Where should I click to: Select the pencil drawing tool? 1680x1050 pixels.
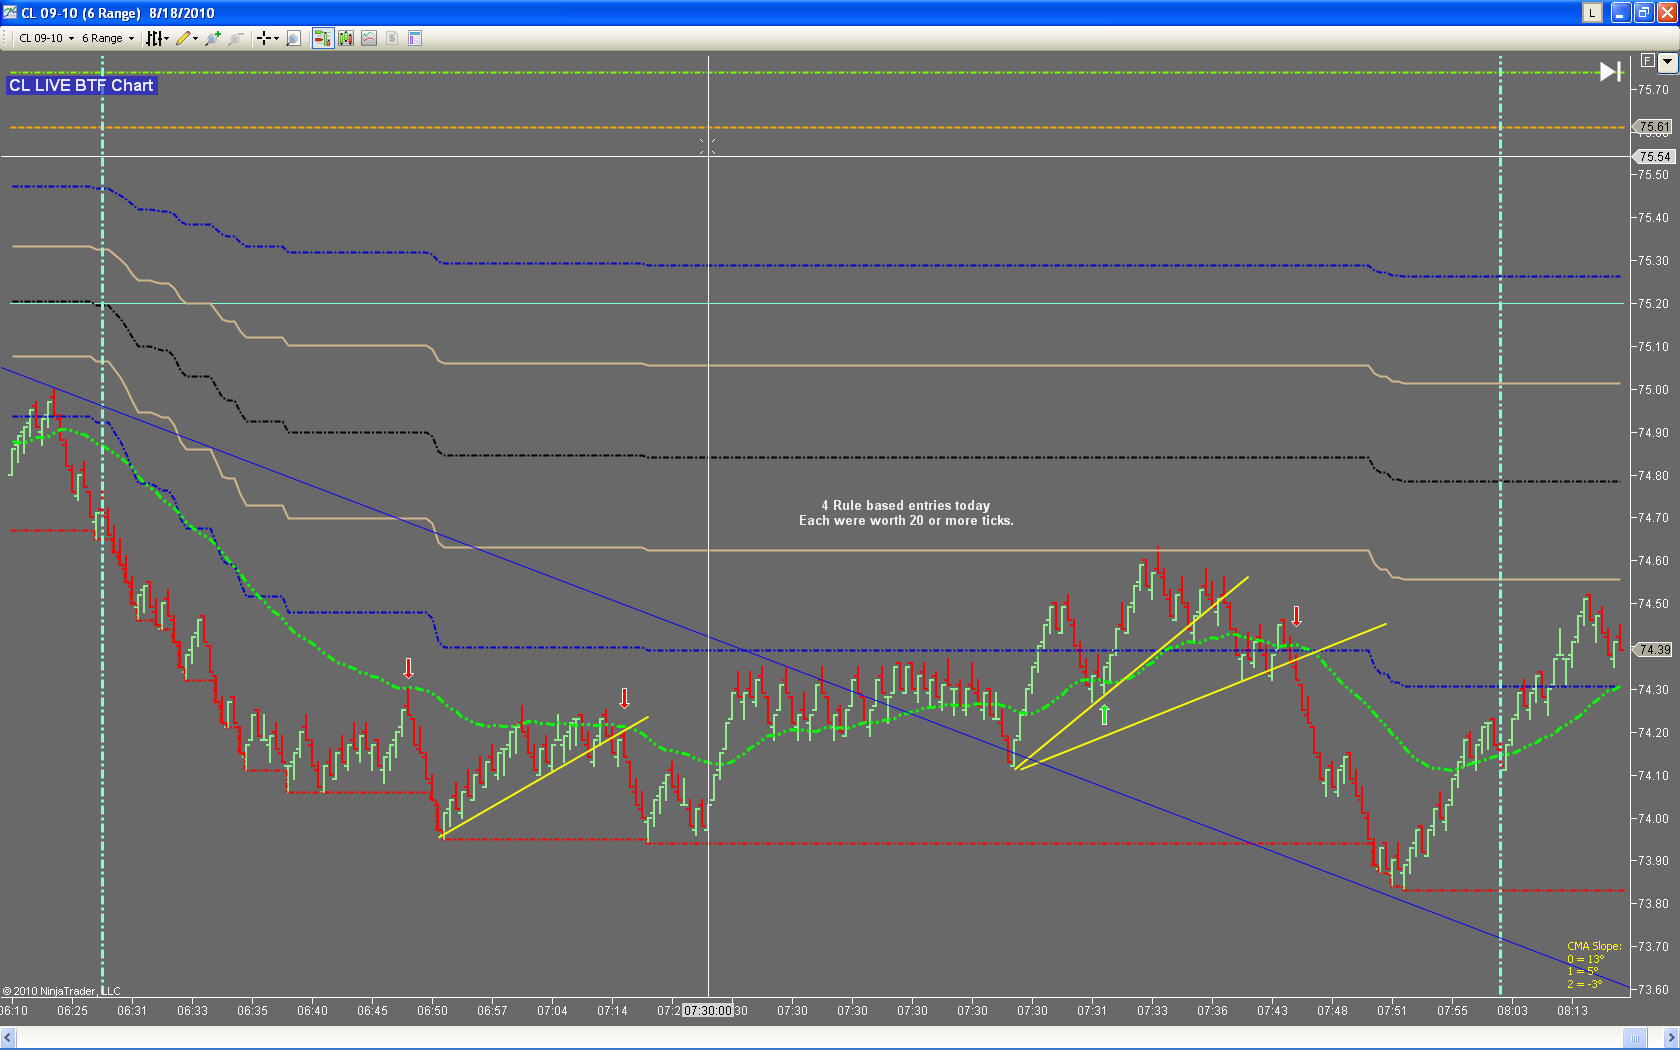183,38
